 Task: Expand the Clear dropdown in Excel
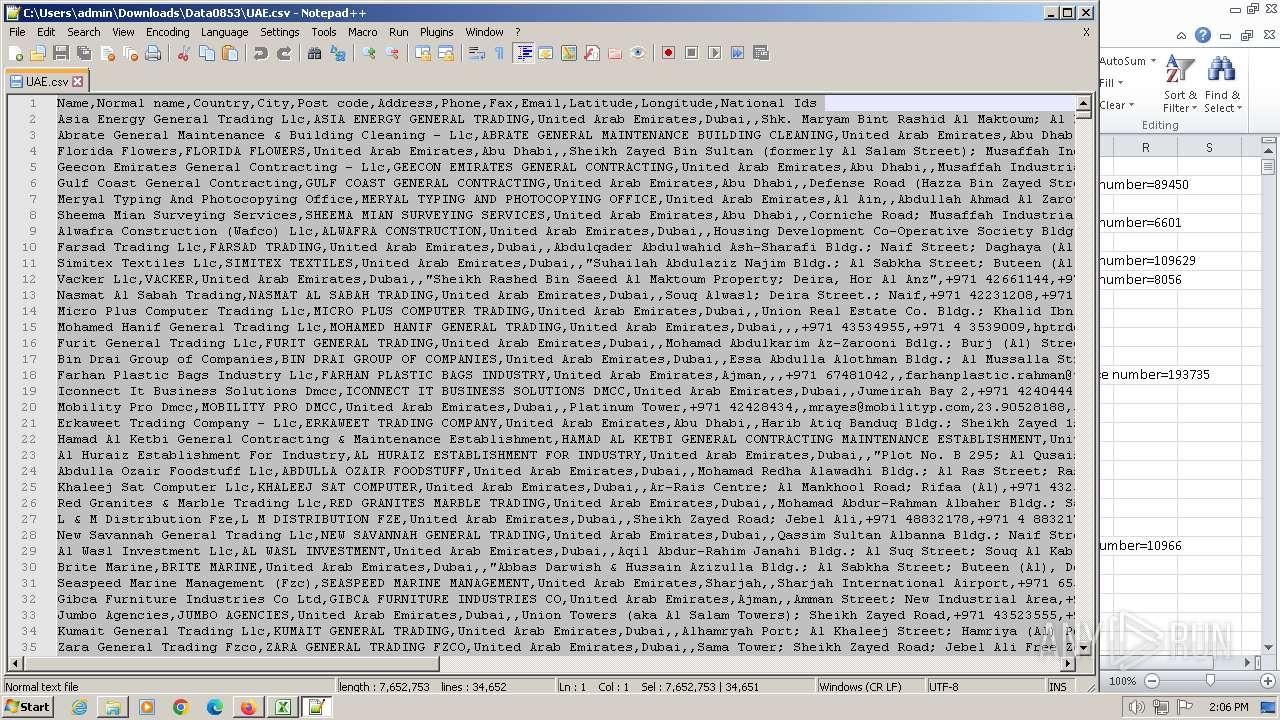1131,105
